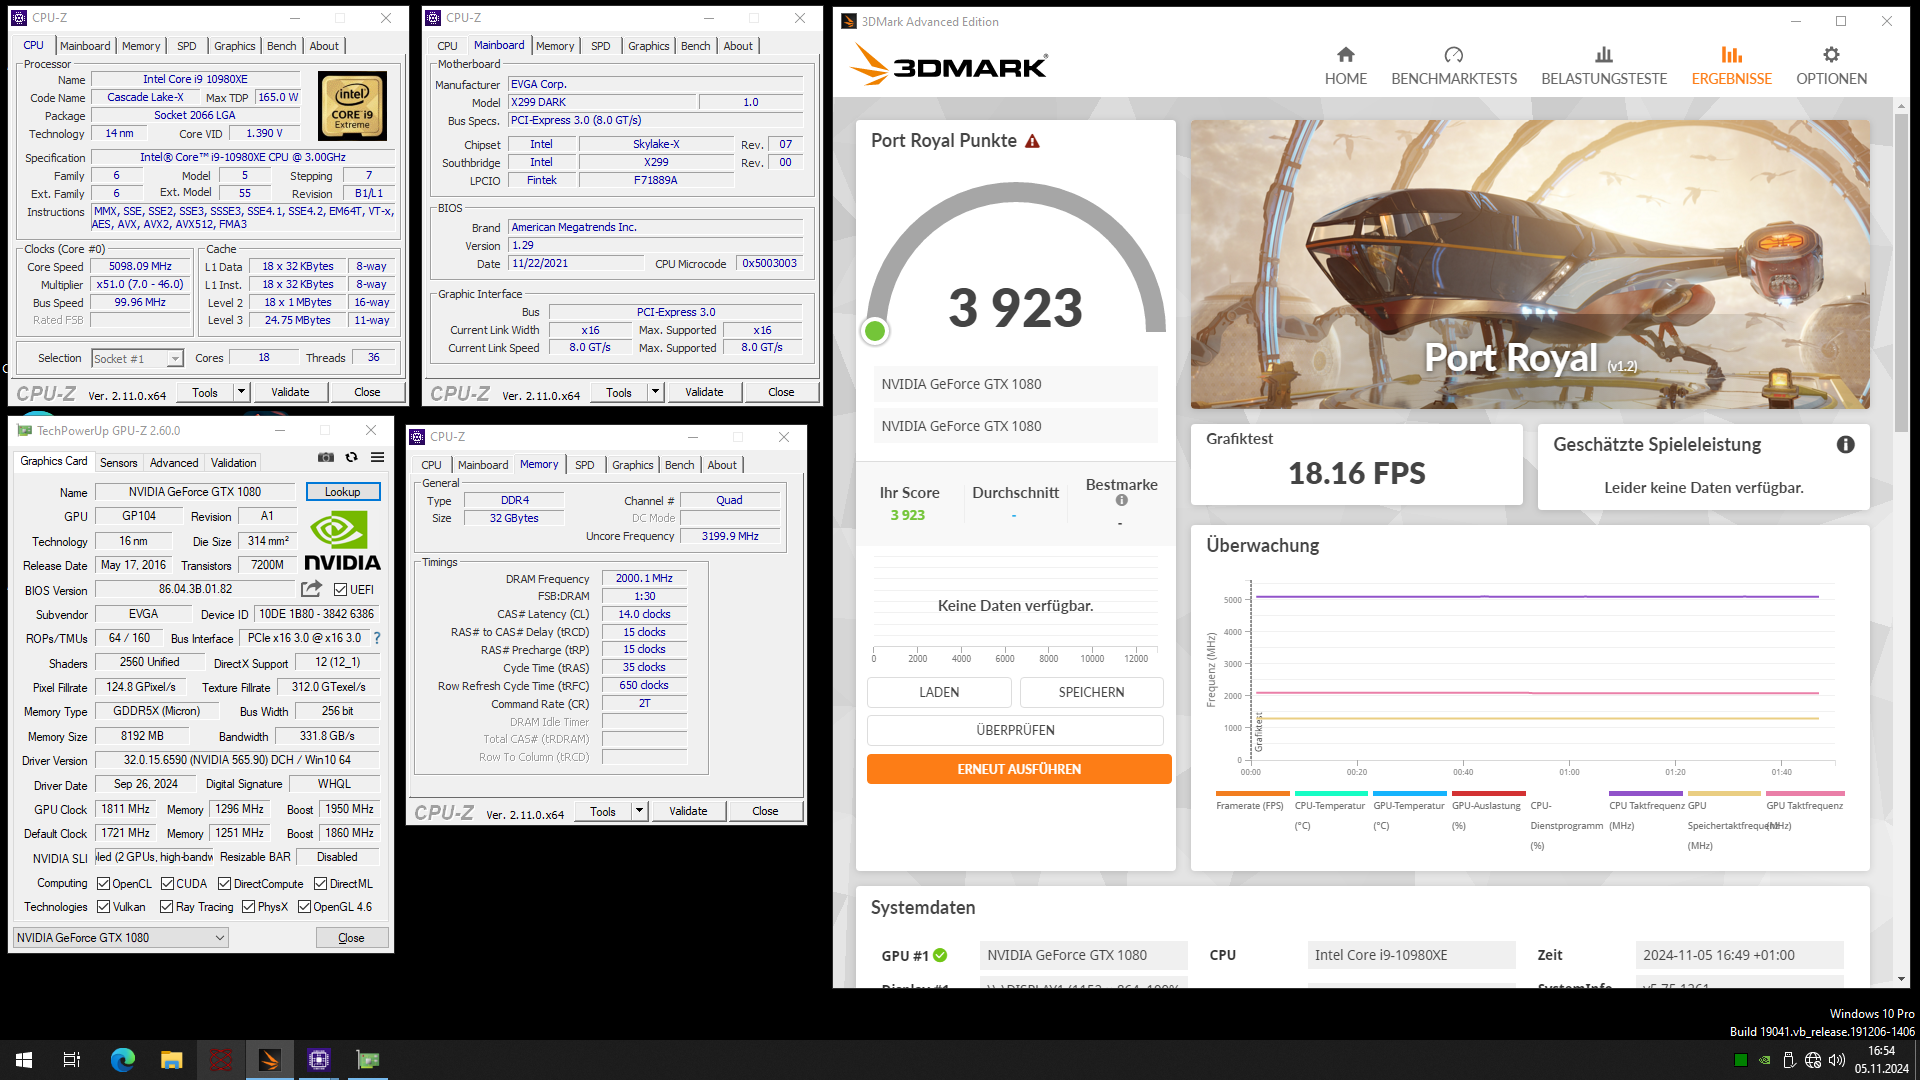Click the Intel Core i9 logo in CPU-Z
The image size is (1920, 1080).
[x=352, y=105]
